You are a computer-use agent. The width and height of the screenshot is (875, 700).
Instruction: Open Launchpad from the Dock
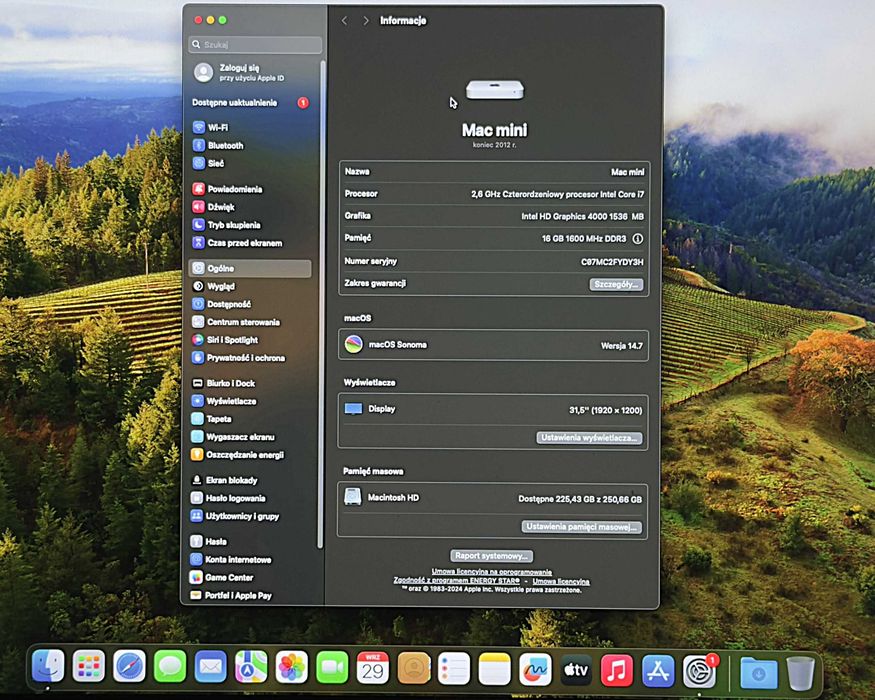click(89, 666)
